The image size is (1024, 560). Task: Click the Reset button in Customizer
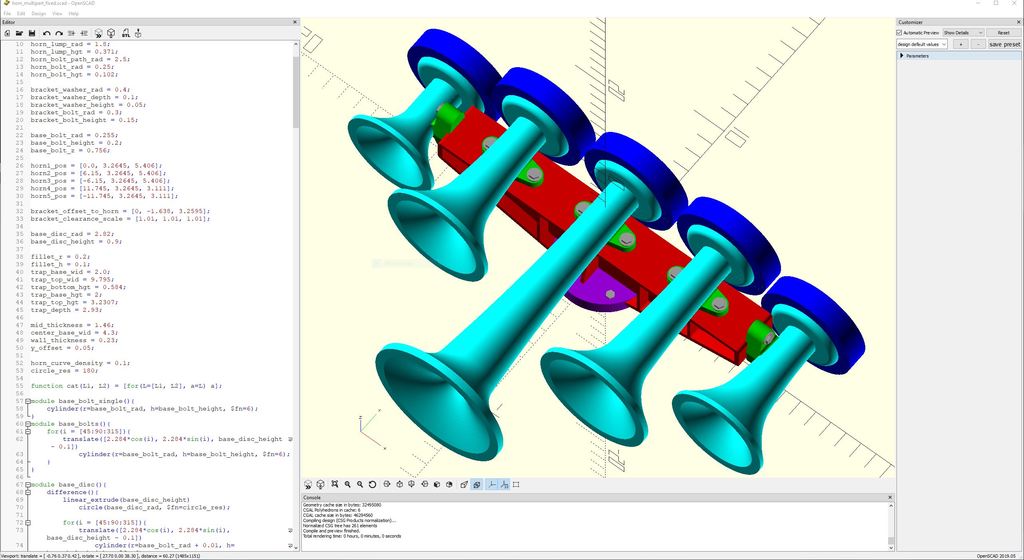(1003, 32)
